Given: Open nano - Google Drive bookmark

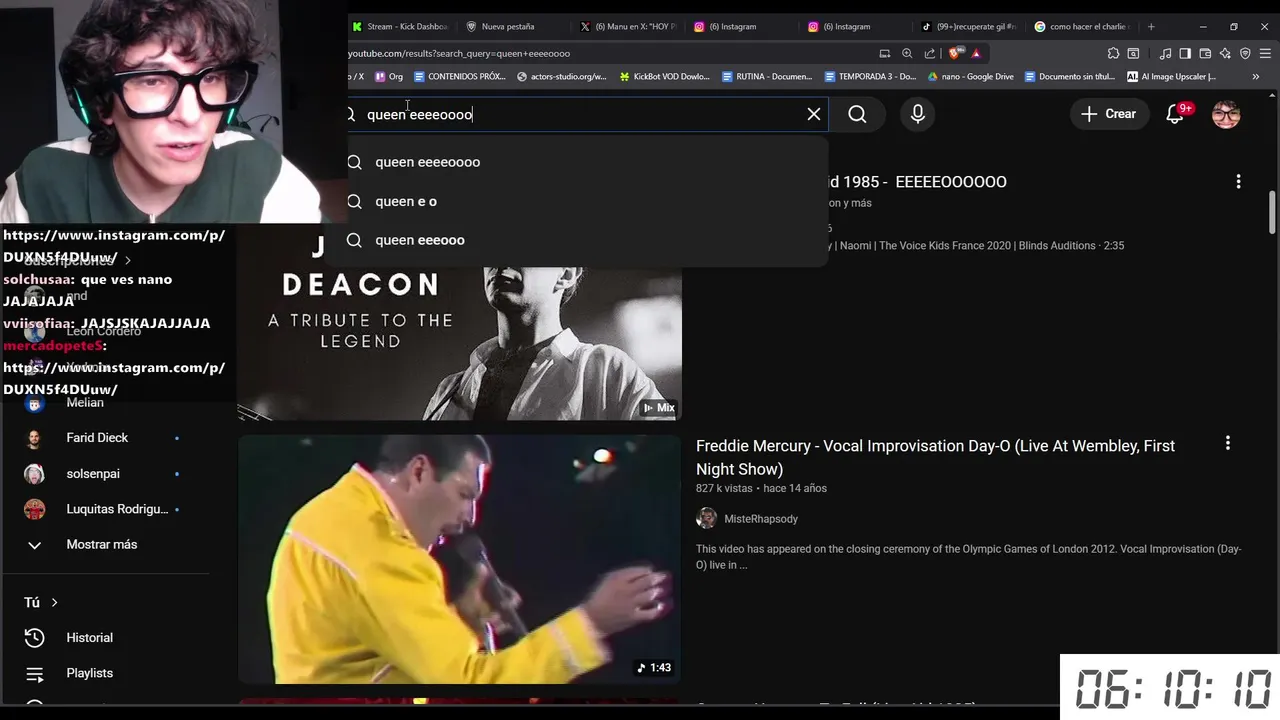Looking at the screenshot, I should [x=970, y=76].
